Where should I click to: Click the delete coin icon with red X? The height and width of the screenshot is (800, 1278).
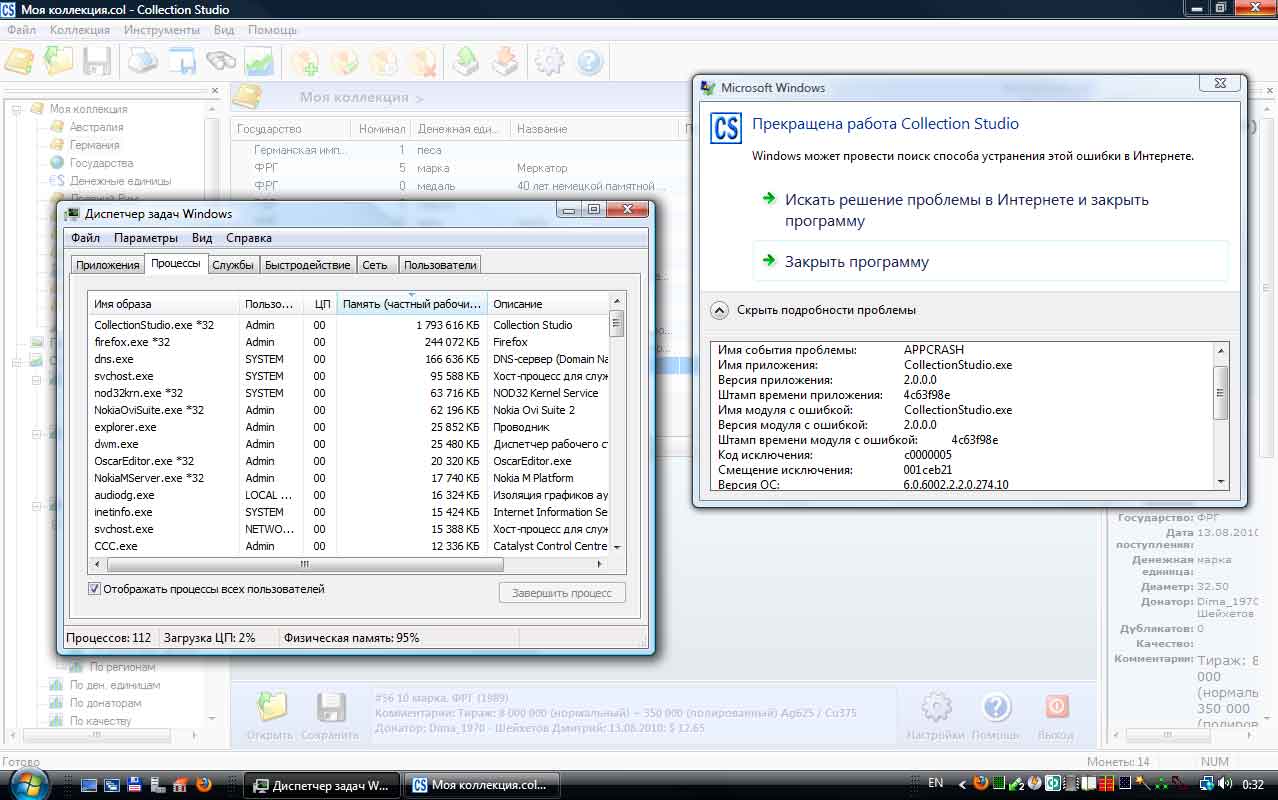coord(422,62)
